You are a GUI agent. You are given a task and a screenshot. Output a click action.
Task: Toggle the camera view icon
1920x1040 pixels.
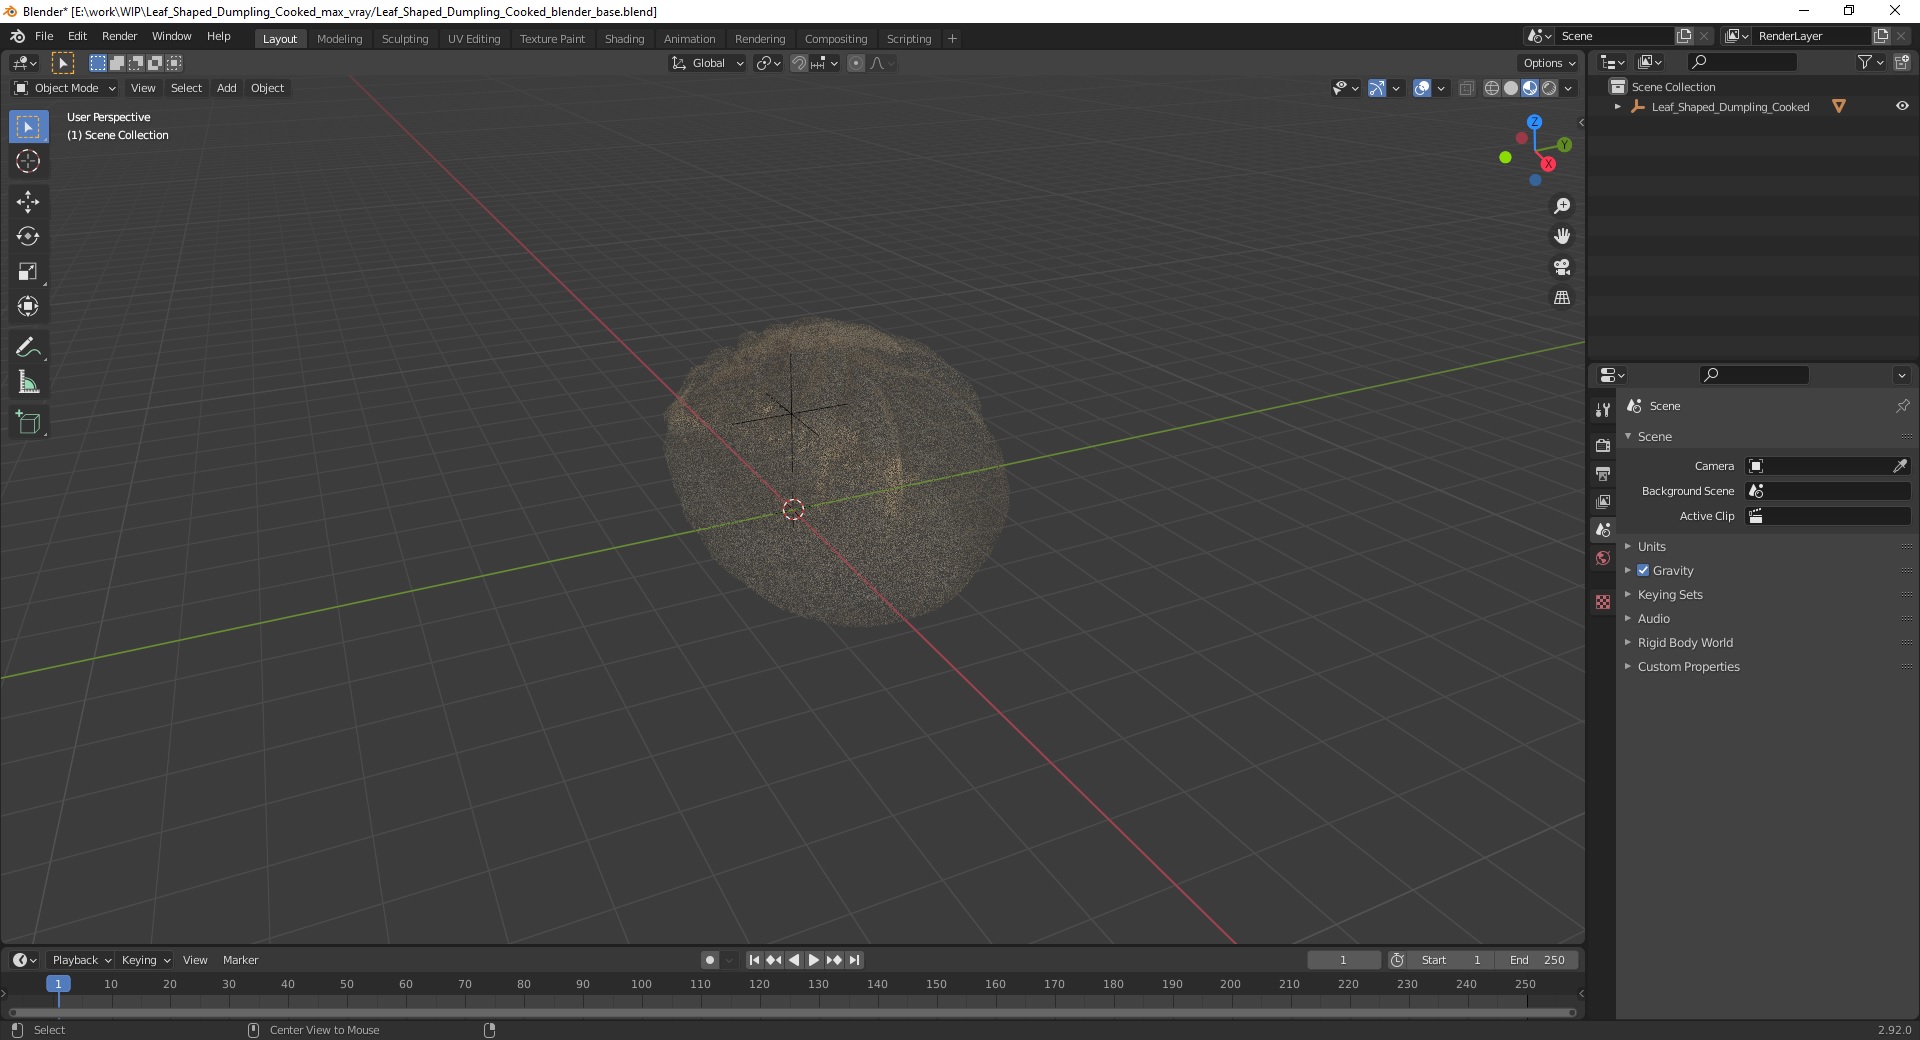coord(1562,267)
